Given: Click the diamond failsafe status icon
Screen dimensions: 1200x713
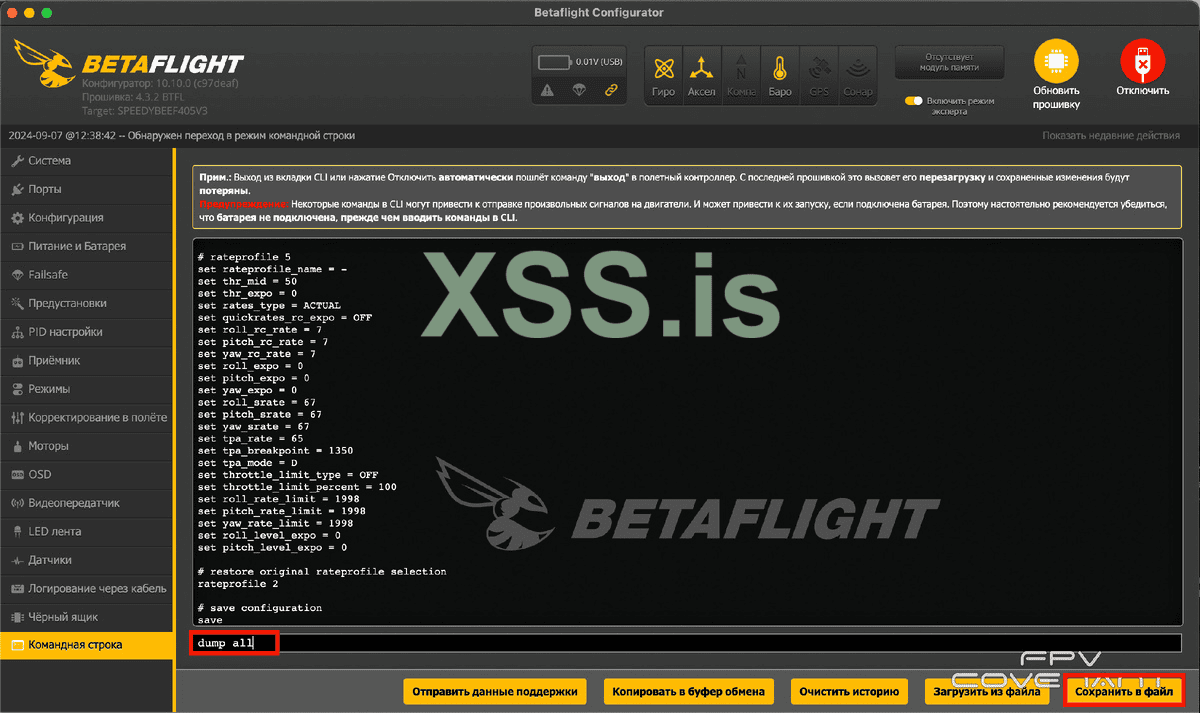Looking at the screenshot, I should (579, 90).
